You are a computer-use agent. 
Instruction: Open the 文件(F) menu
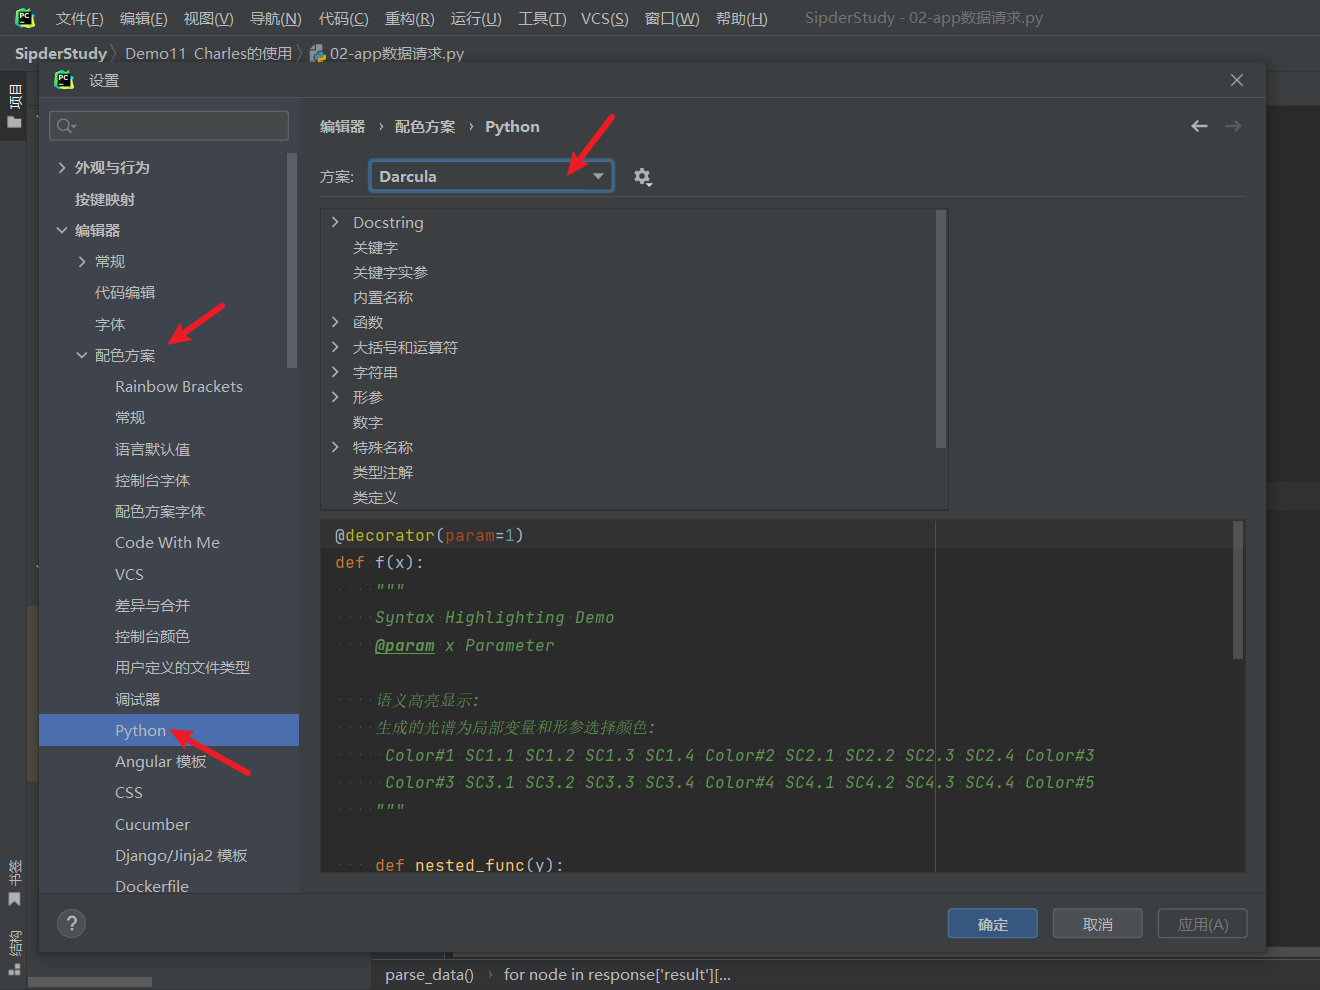point(80,18)
